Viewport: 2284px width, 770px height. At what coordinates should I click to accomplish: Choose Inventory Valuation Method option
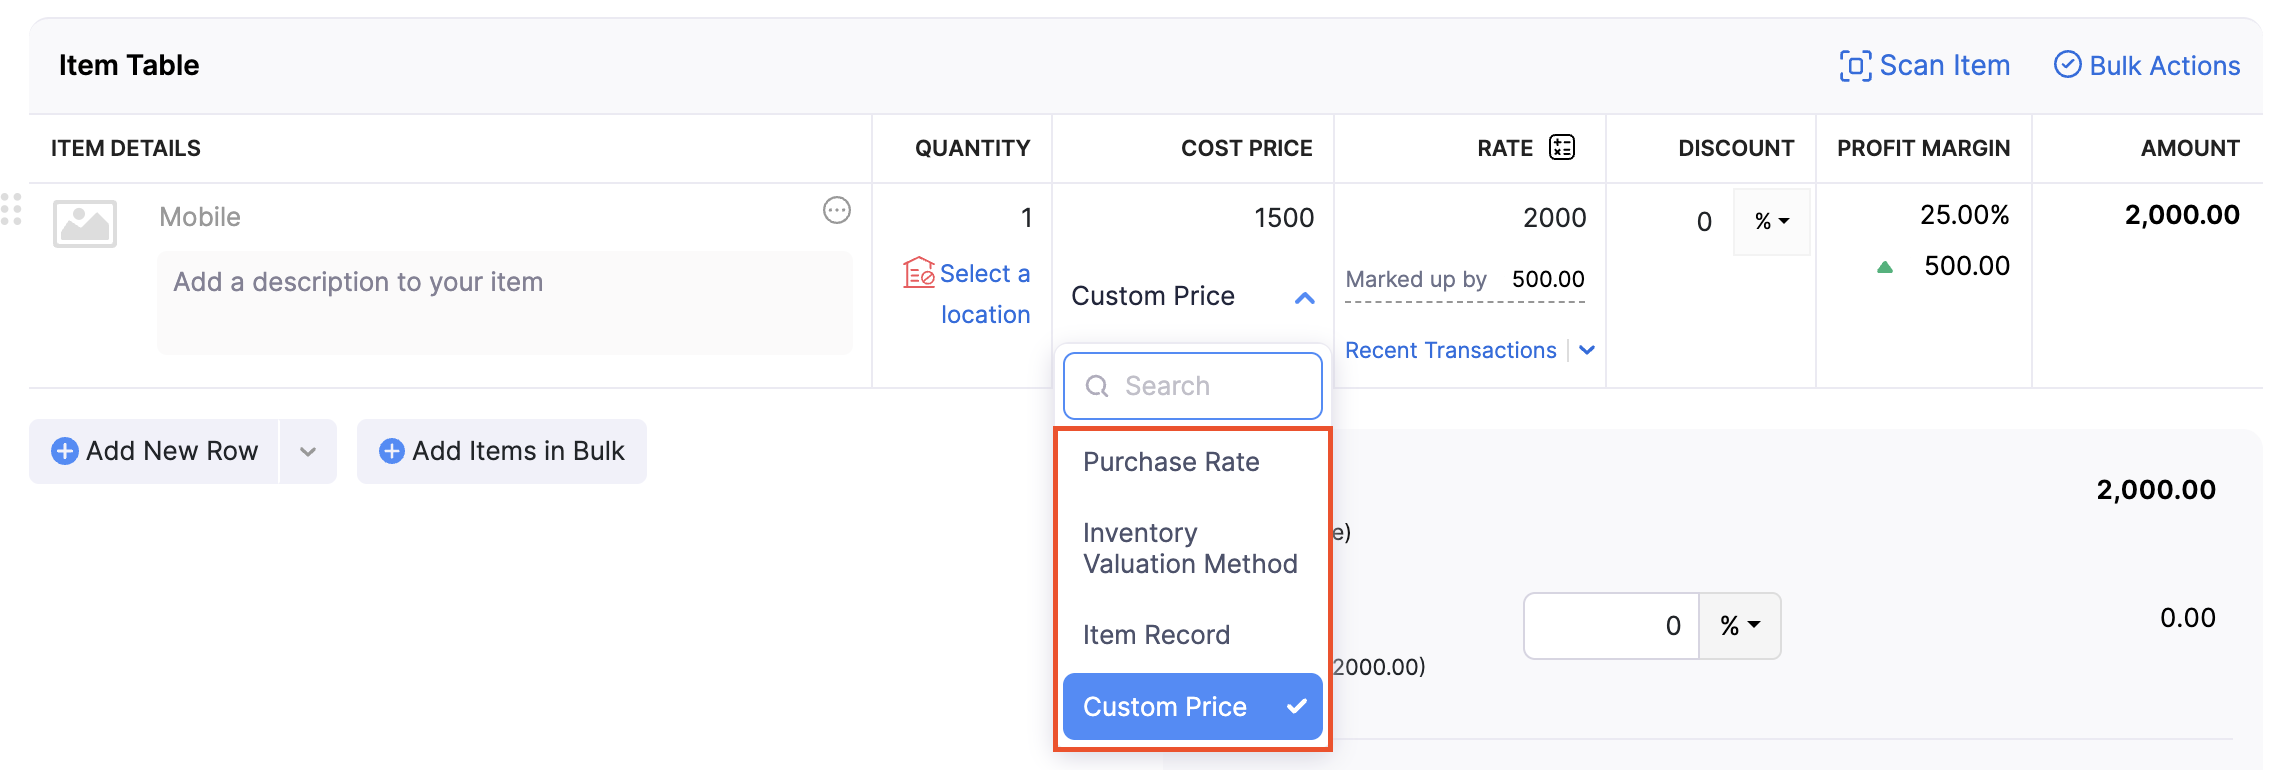tap(1188, 548)
